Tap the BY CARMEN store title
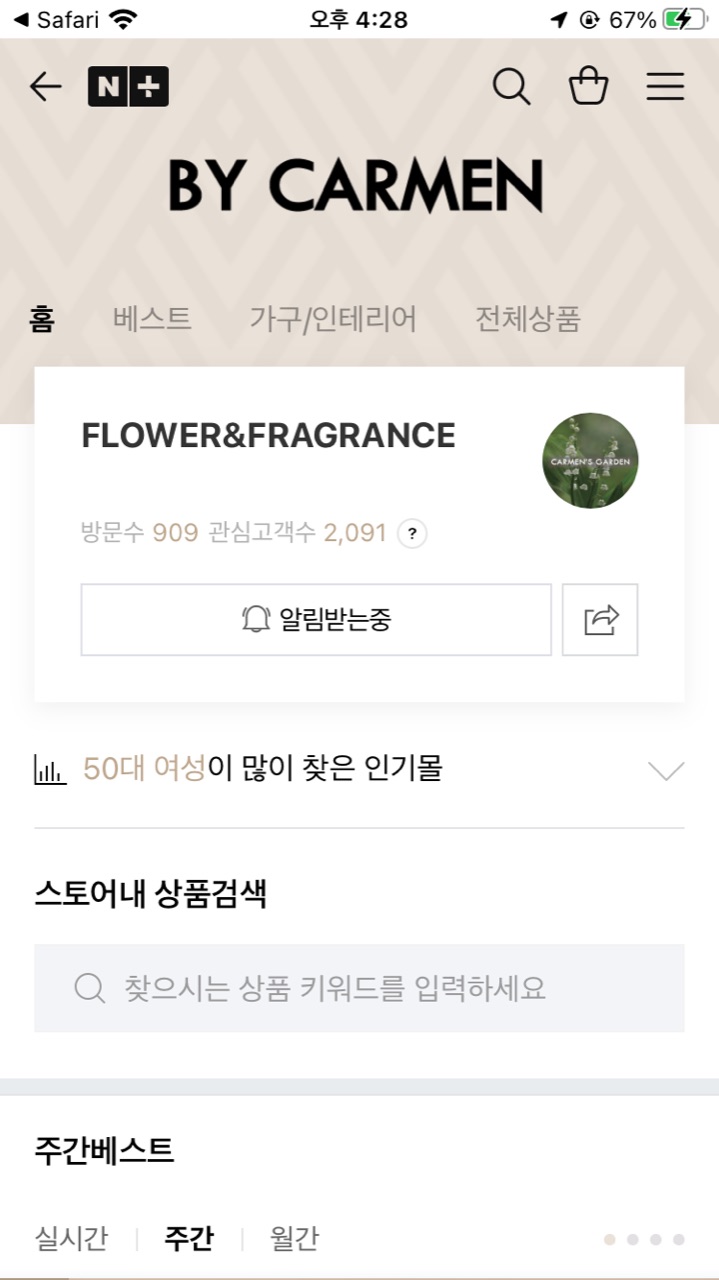This screenshot has width=719, height=1280. click(x=356, y=186)
